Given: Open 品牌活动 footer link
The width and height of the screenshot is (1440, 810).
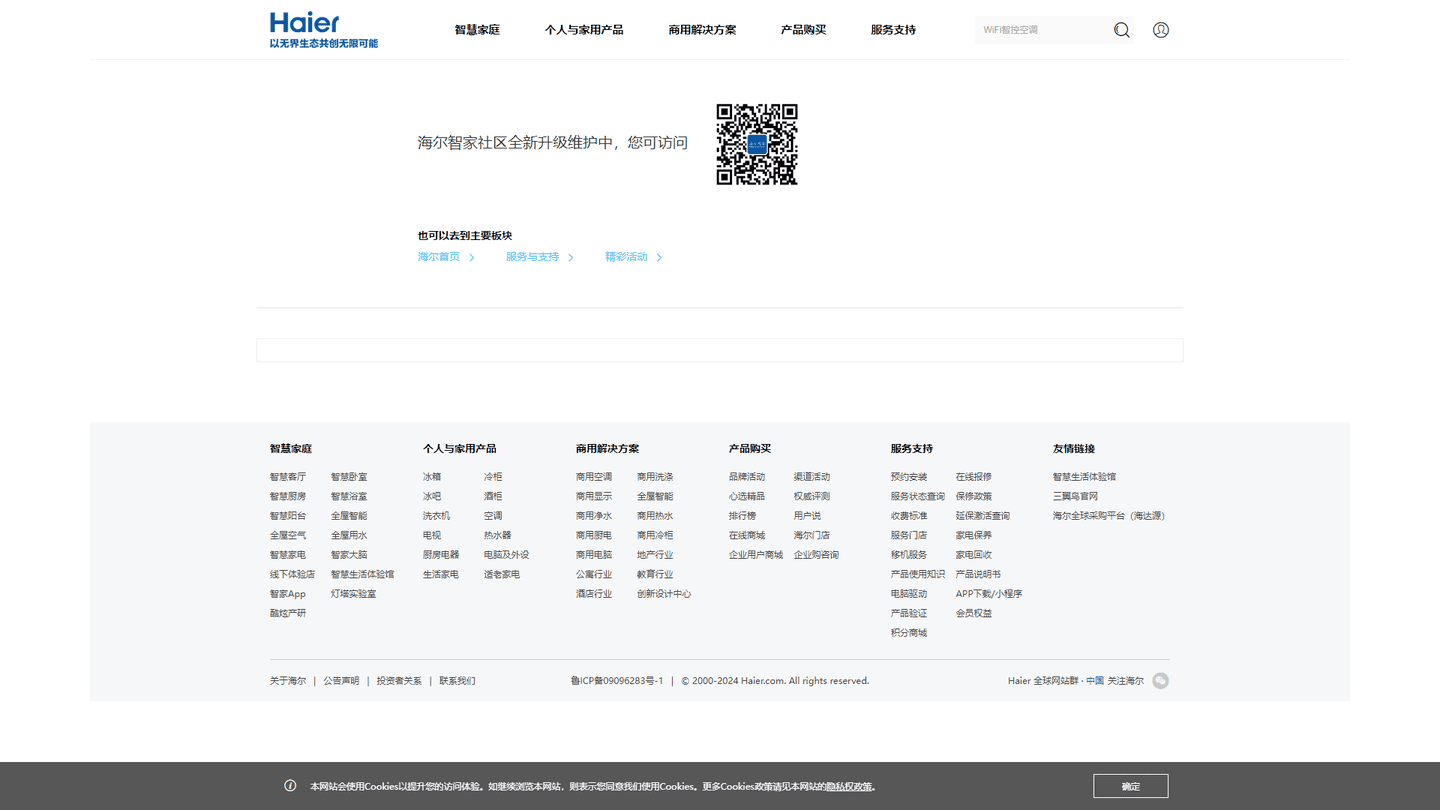Looking at the screenshot, I should coord(747,477).
